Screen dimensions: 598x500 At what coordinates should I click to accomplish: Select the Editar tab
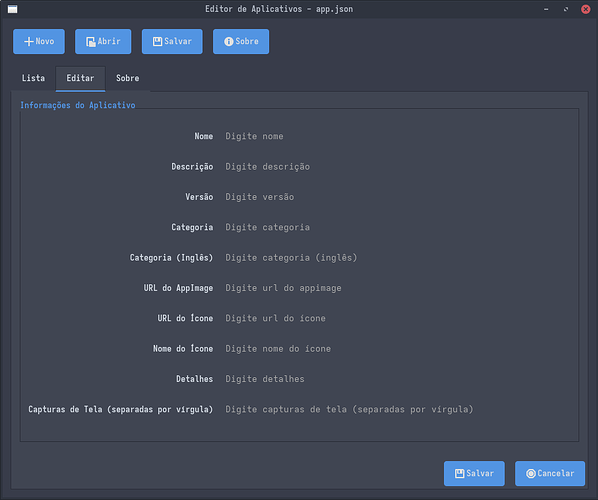[x=80, y=78]
